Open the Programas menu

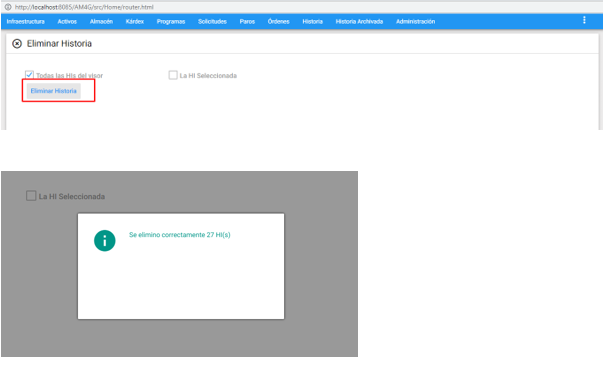[x=171, y=22]
